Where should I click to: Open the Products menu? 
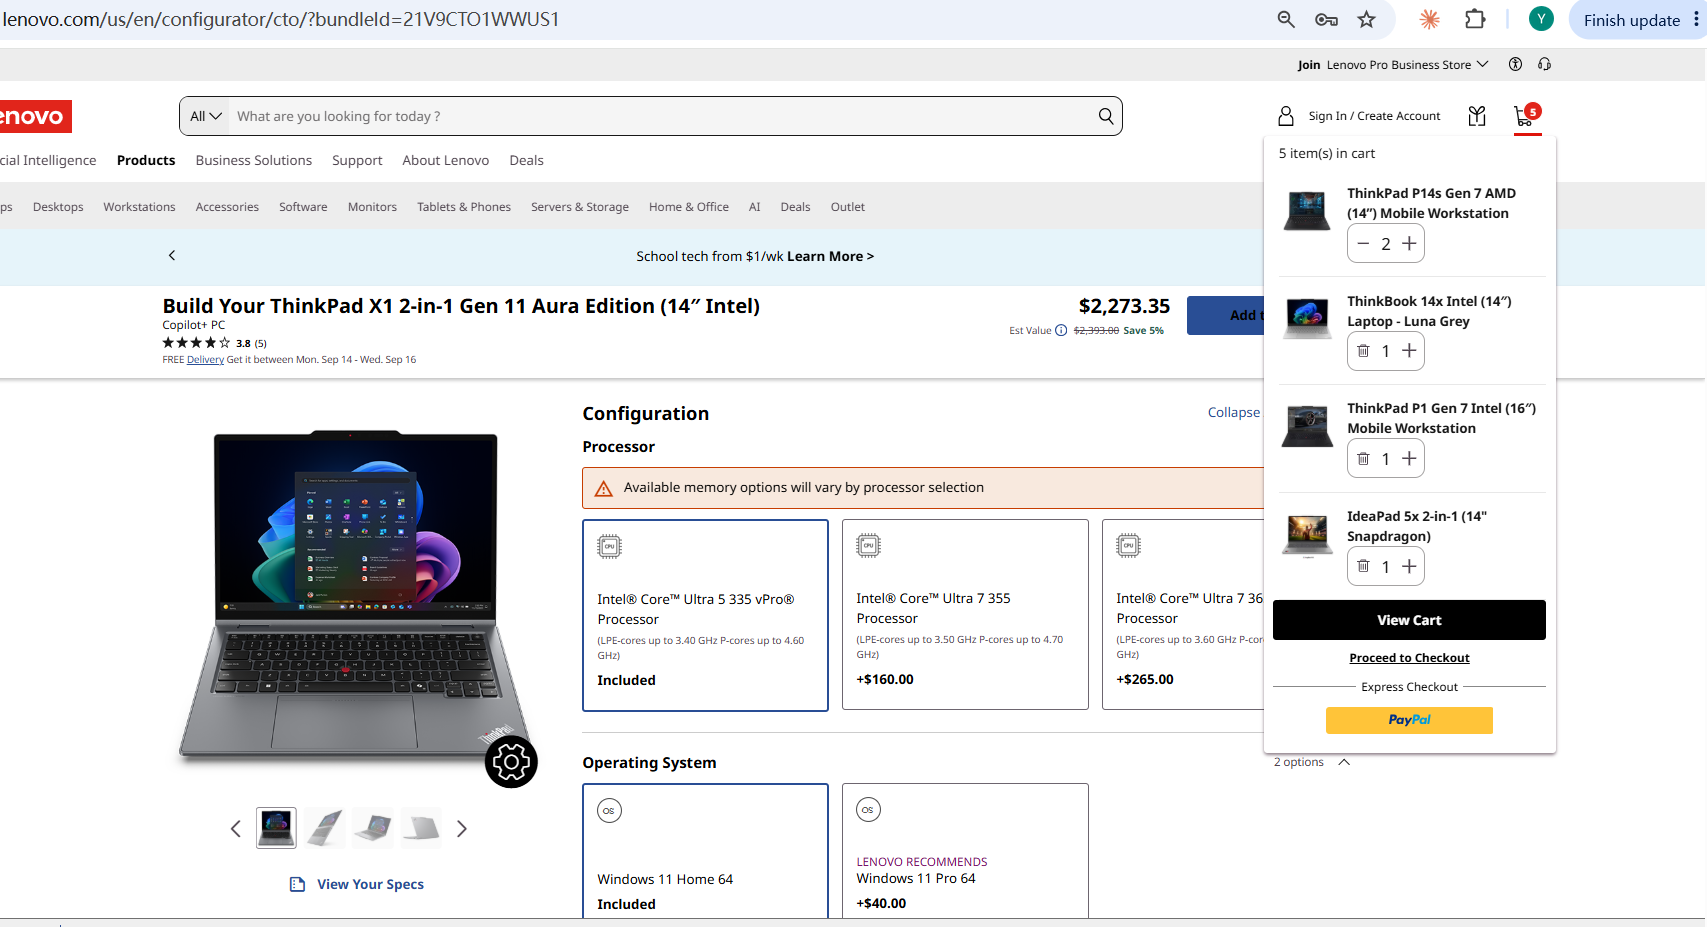point(146,160)
